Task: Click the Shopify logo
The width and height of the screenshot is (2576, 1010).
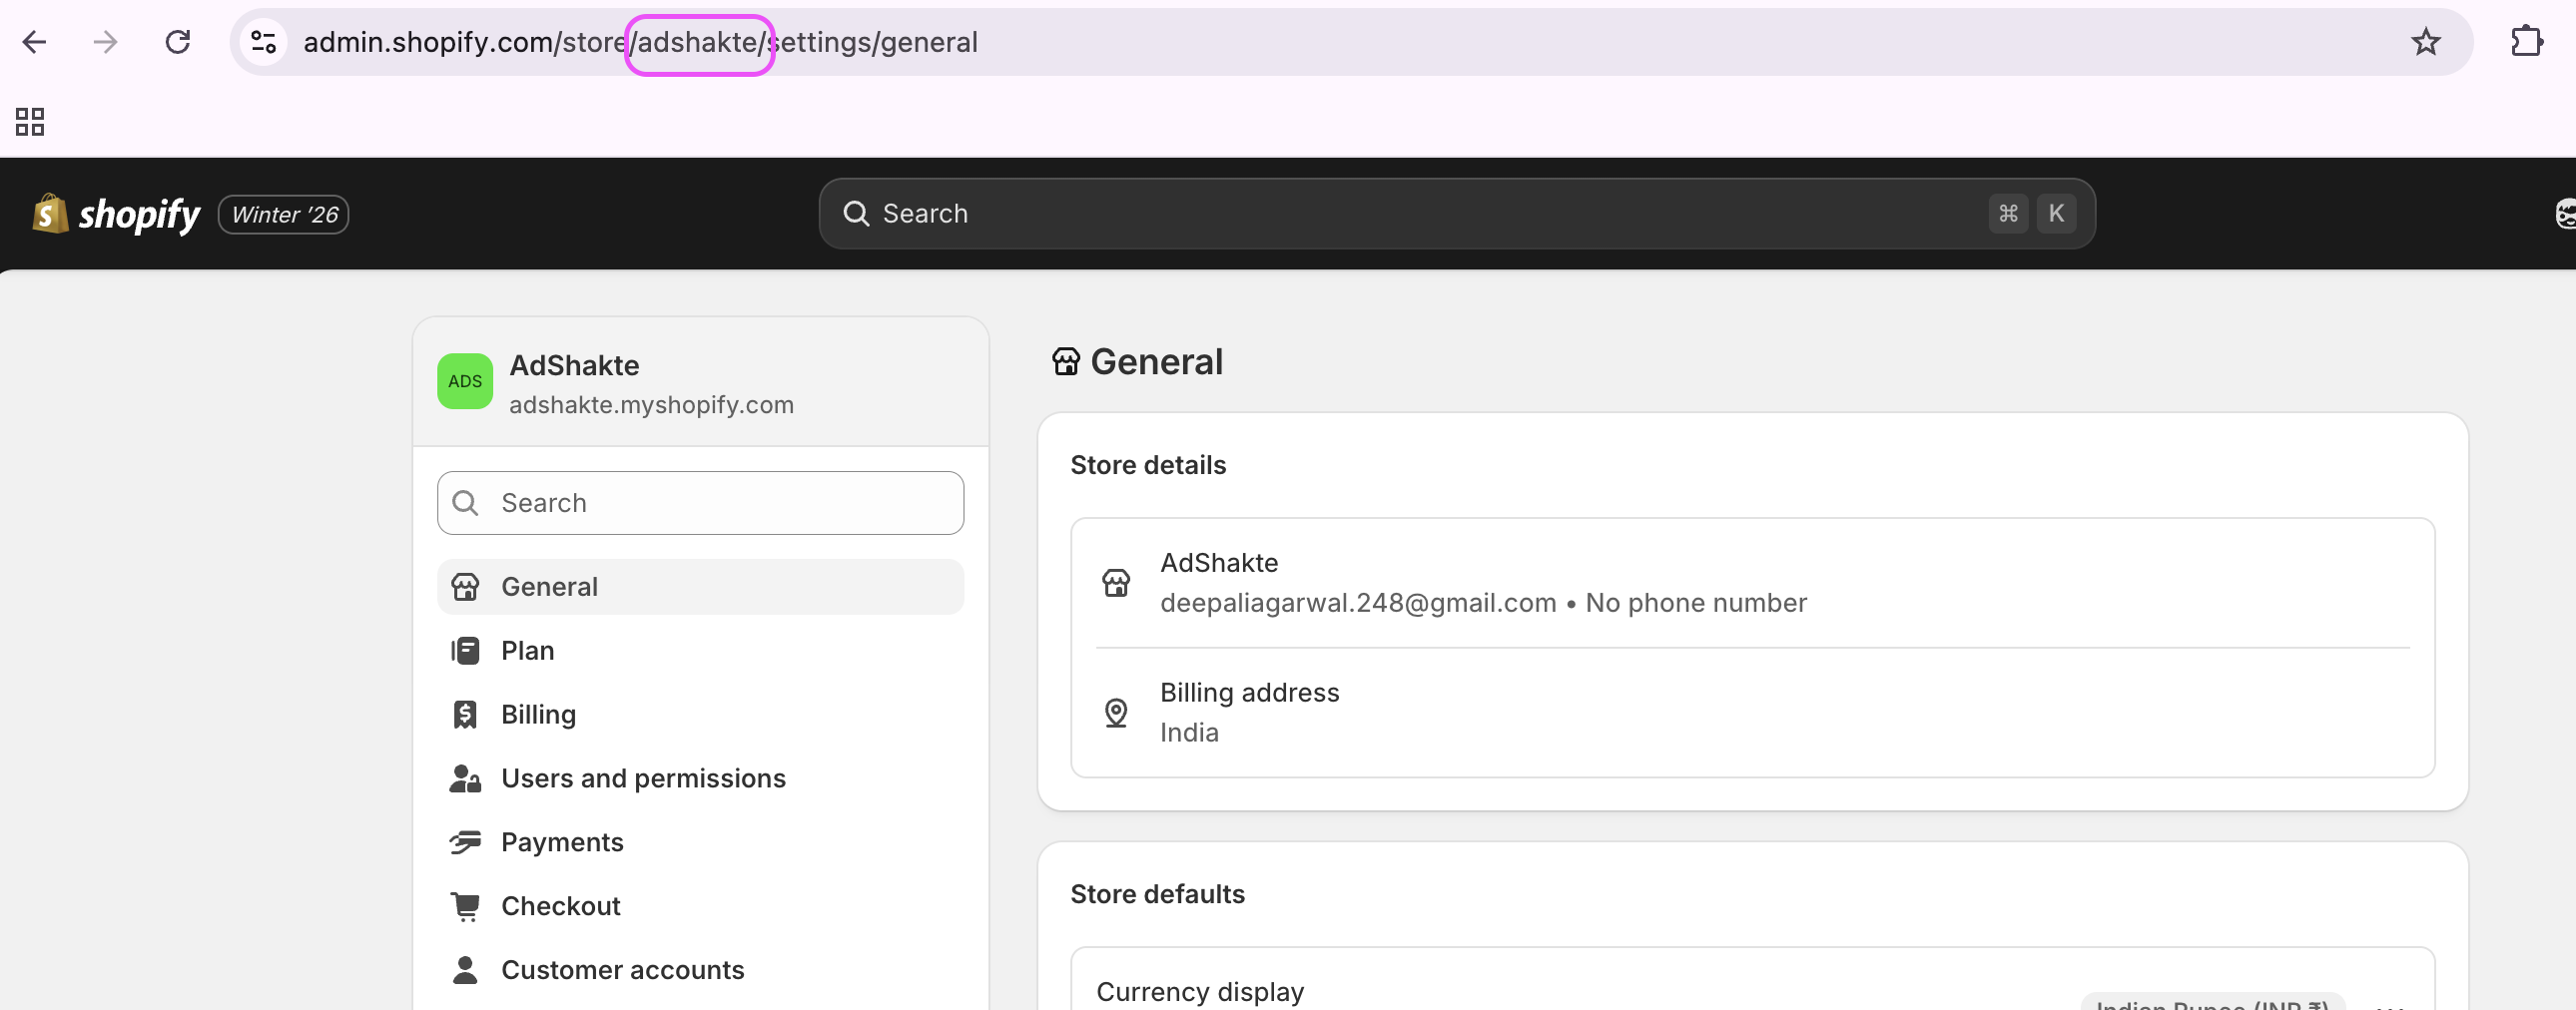Action: point(113,213)
